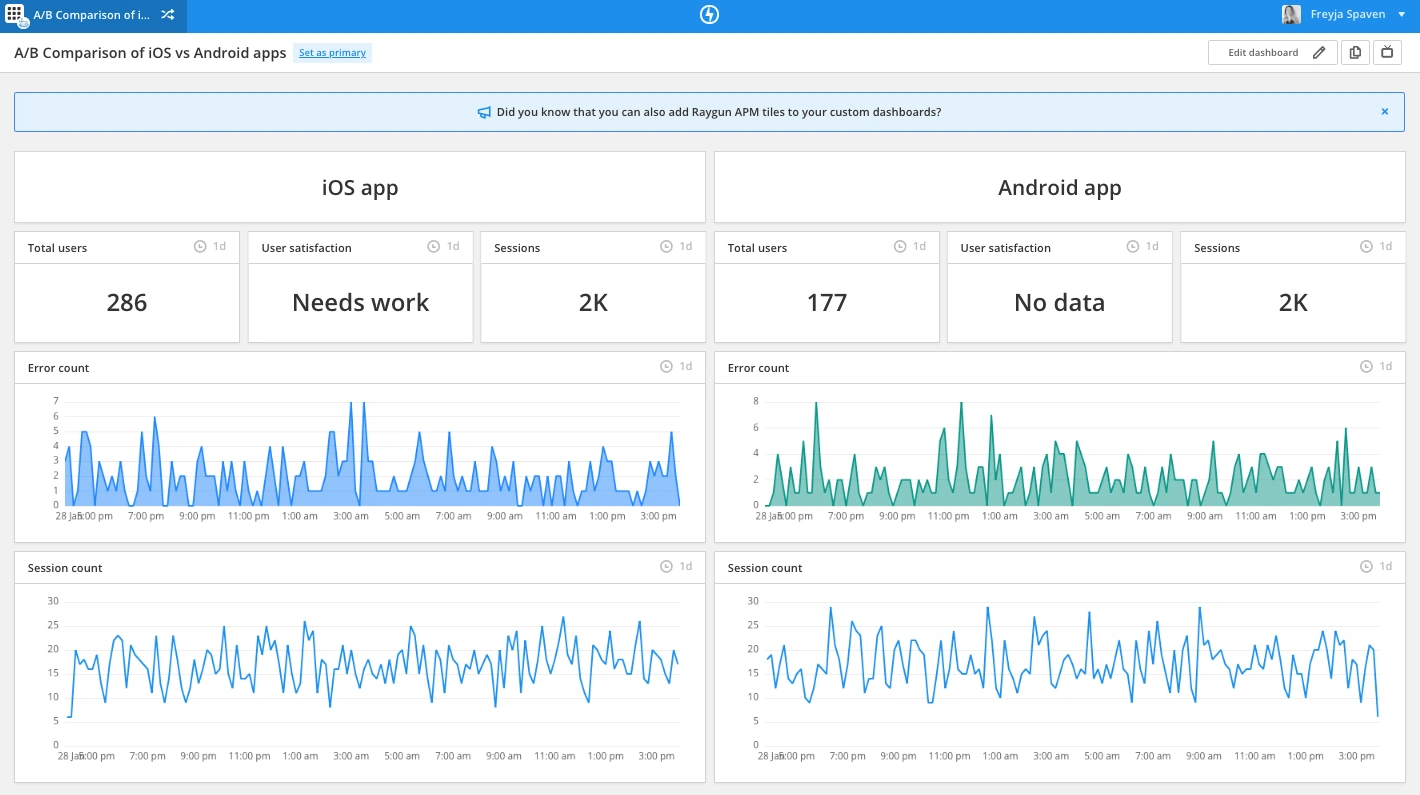
Task: Click the duplicate dashboard icon
Action: click(1355, 53)
